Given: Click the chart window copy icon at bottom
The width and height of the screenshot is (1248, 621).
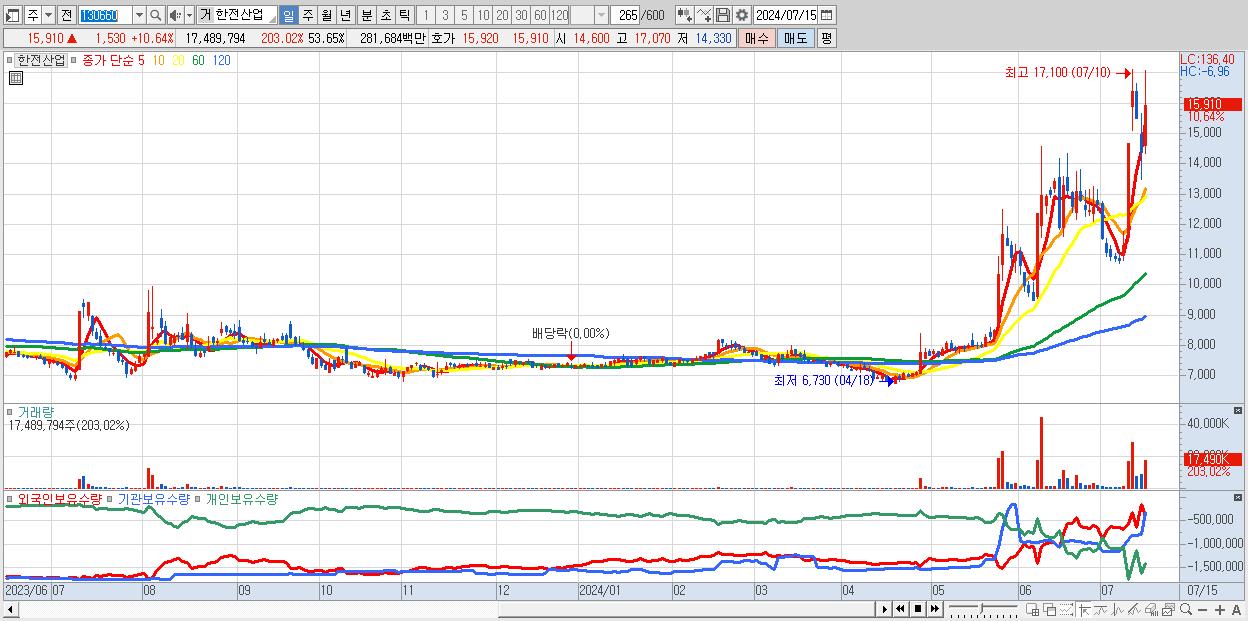Looking at the screenshot, I should [1168, 609].
